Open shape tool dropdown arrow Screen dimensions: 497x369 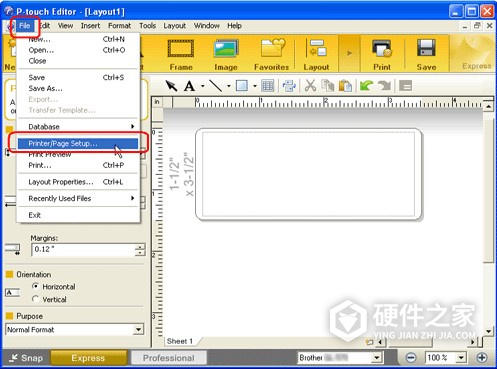[255, 86]
